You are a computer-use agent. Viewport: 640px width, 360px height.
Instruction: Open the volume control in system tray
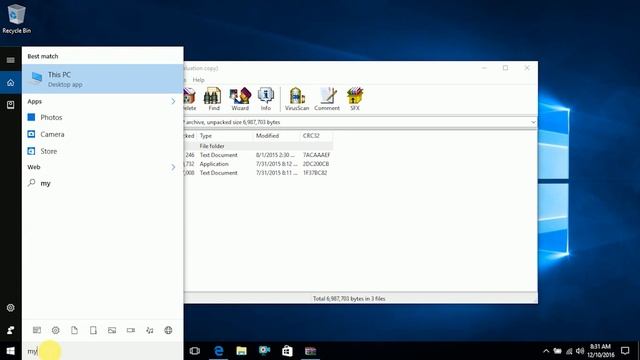(580, 351)
